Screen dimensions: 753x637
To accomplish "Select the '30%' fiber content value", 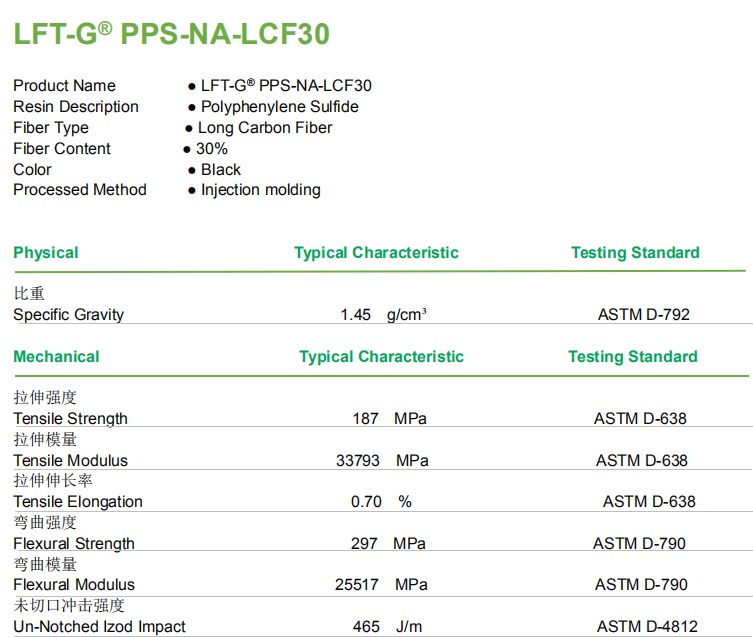I will coord(212,148).
